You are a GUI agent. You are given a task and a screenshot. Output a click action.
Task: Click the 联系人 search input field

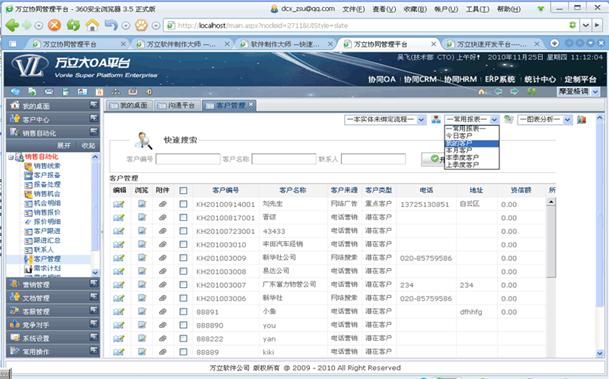tap(373, 159)
